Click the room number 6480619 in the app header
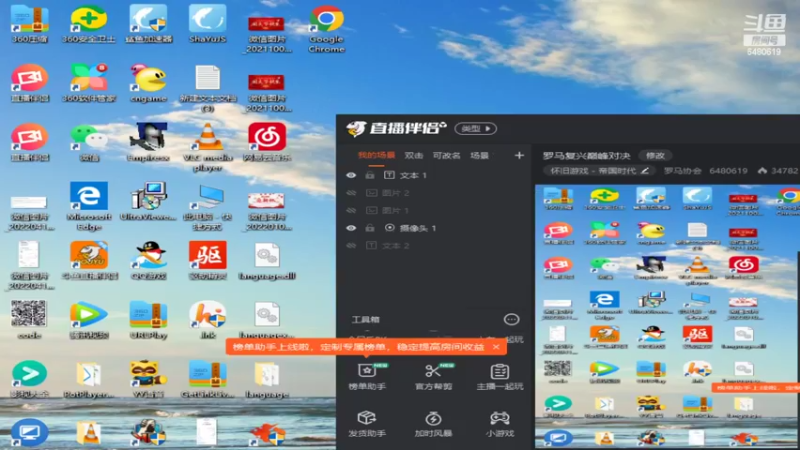The image size is (800, 450). pyautogui.click(x=728, y=171)
